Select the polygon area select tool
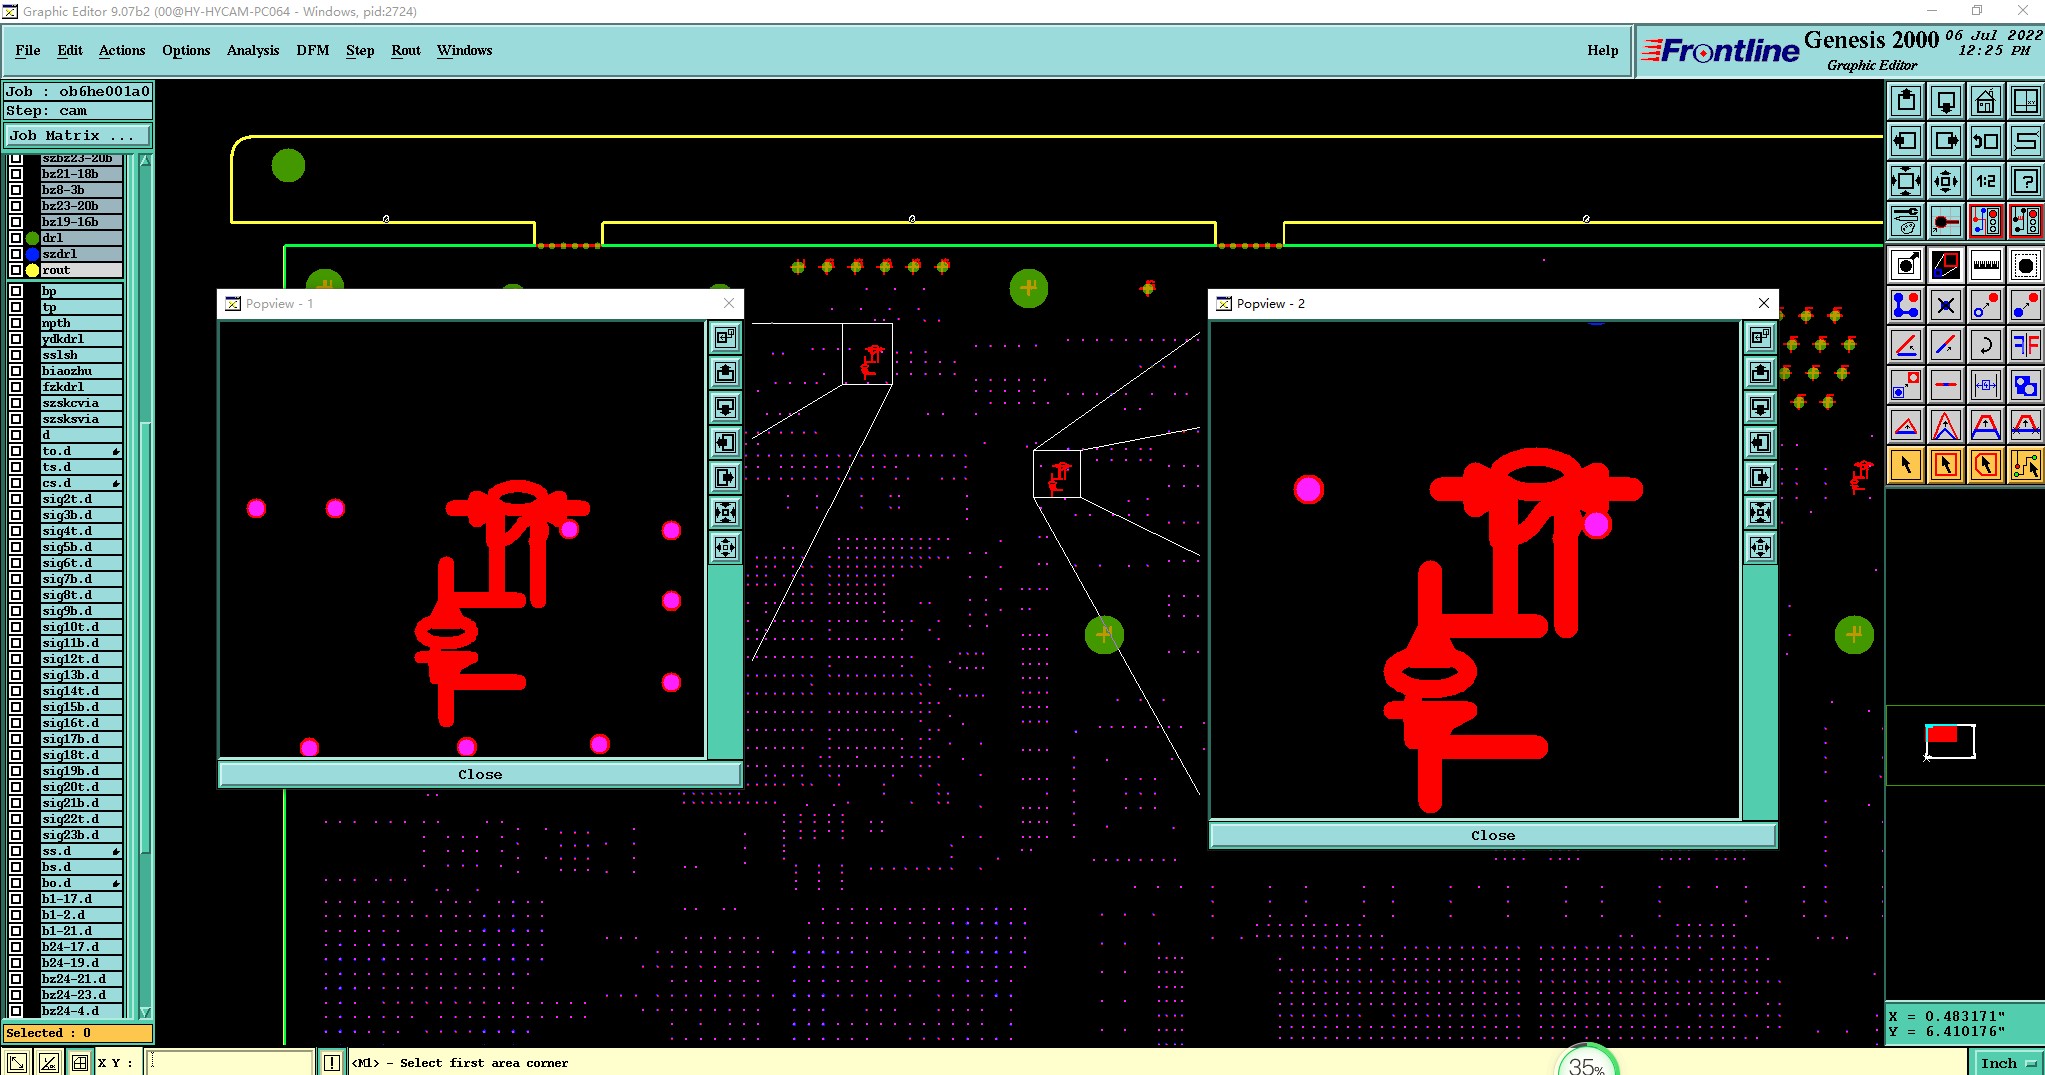This screenshot has width=2045, height=1075. [1986, 465]
